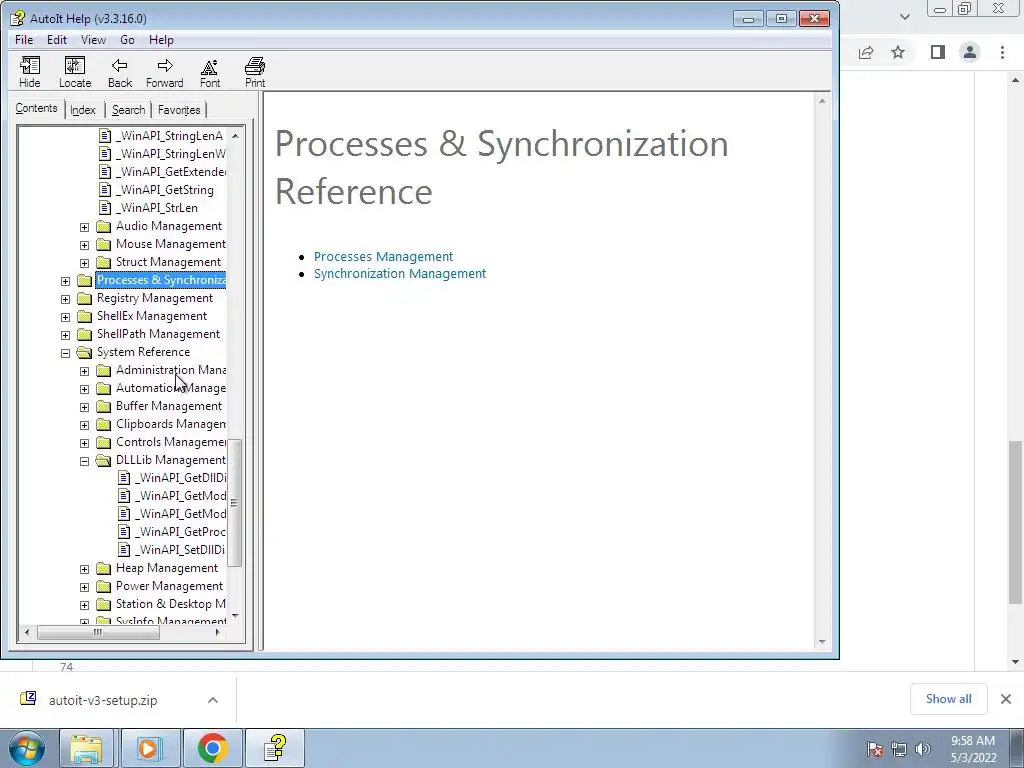Image resolution: width=1024 pixels, height=768 pixels.
Task: Click the Registry Management folder icon
Action: click(x=84, y=298)
